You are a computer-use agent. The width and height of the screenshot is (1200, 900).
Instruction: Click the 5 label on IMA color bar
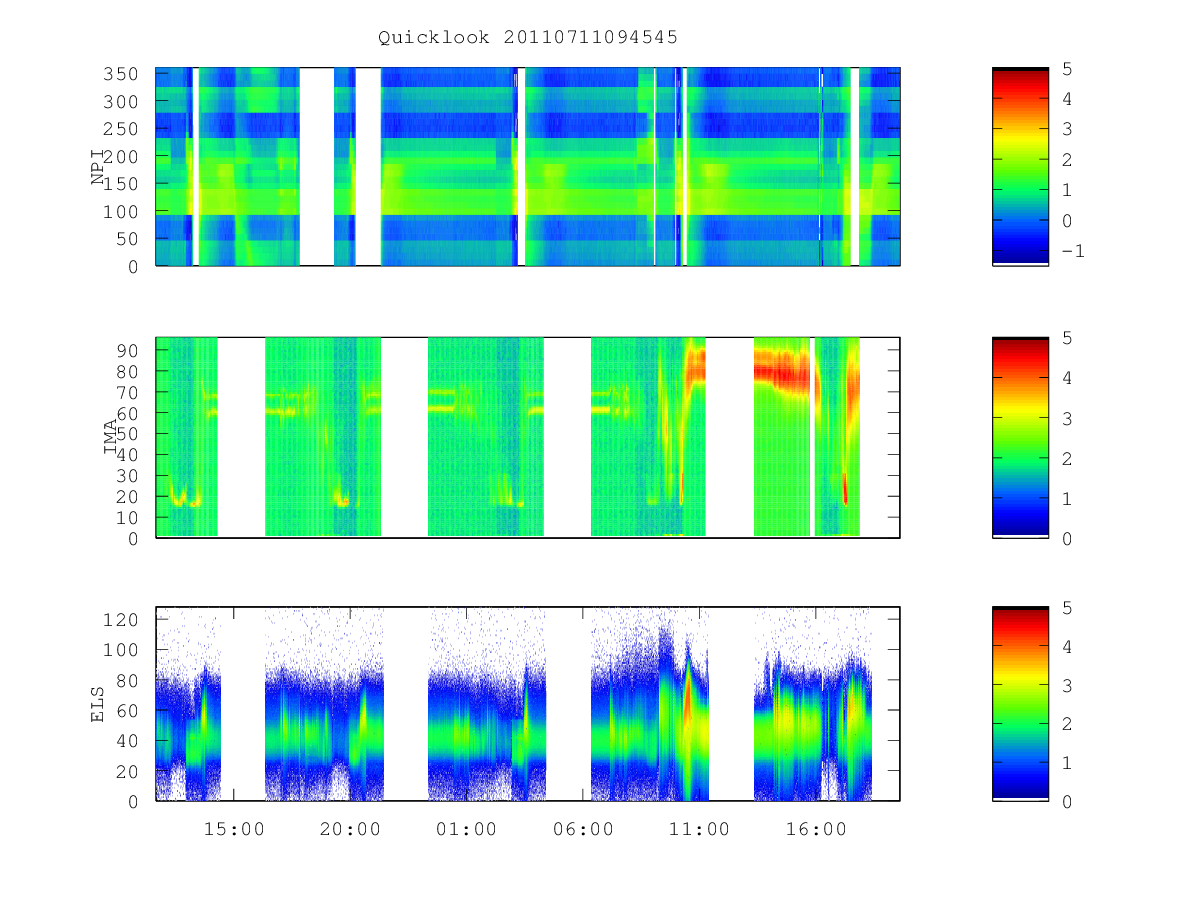tap(1066, 338)
